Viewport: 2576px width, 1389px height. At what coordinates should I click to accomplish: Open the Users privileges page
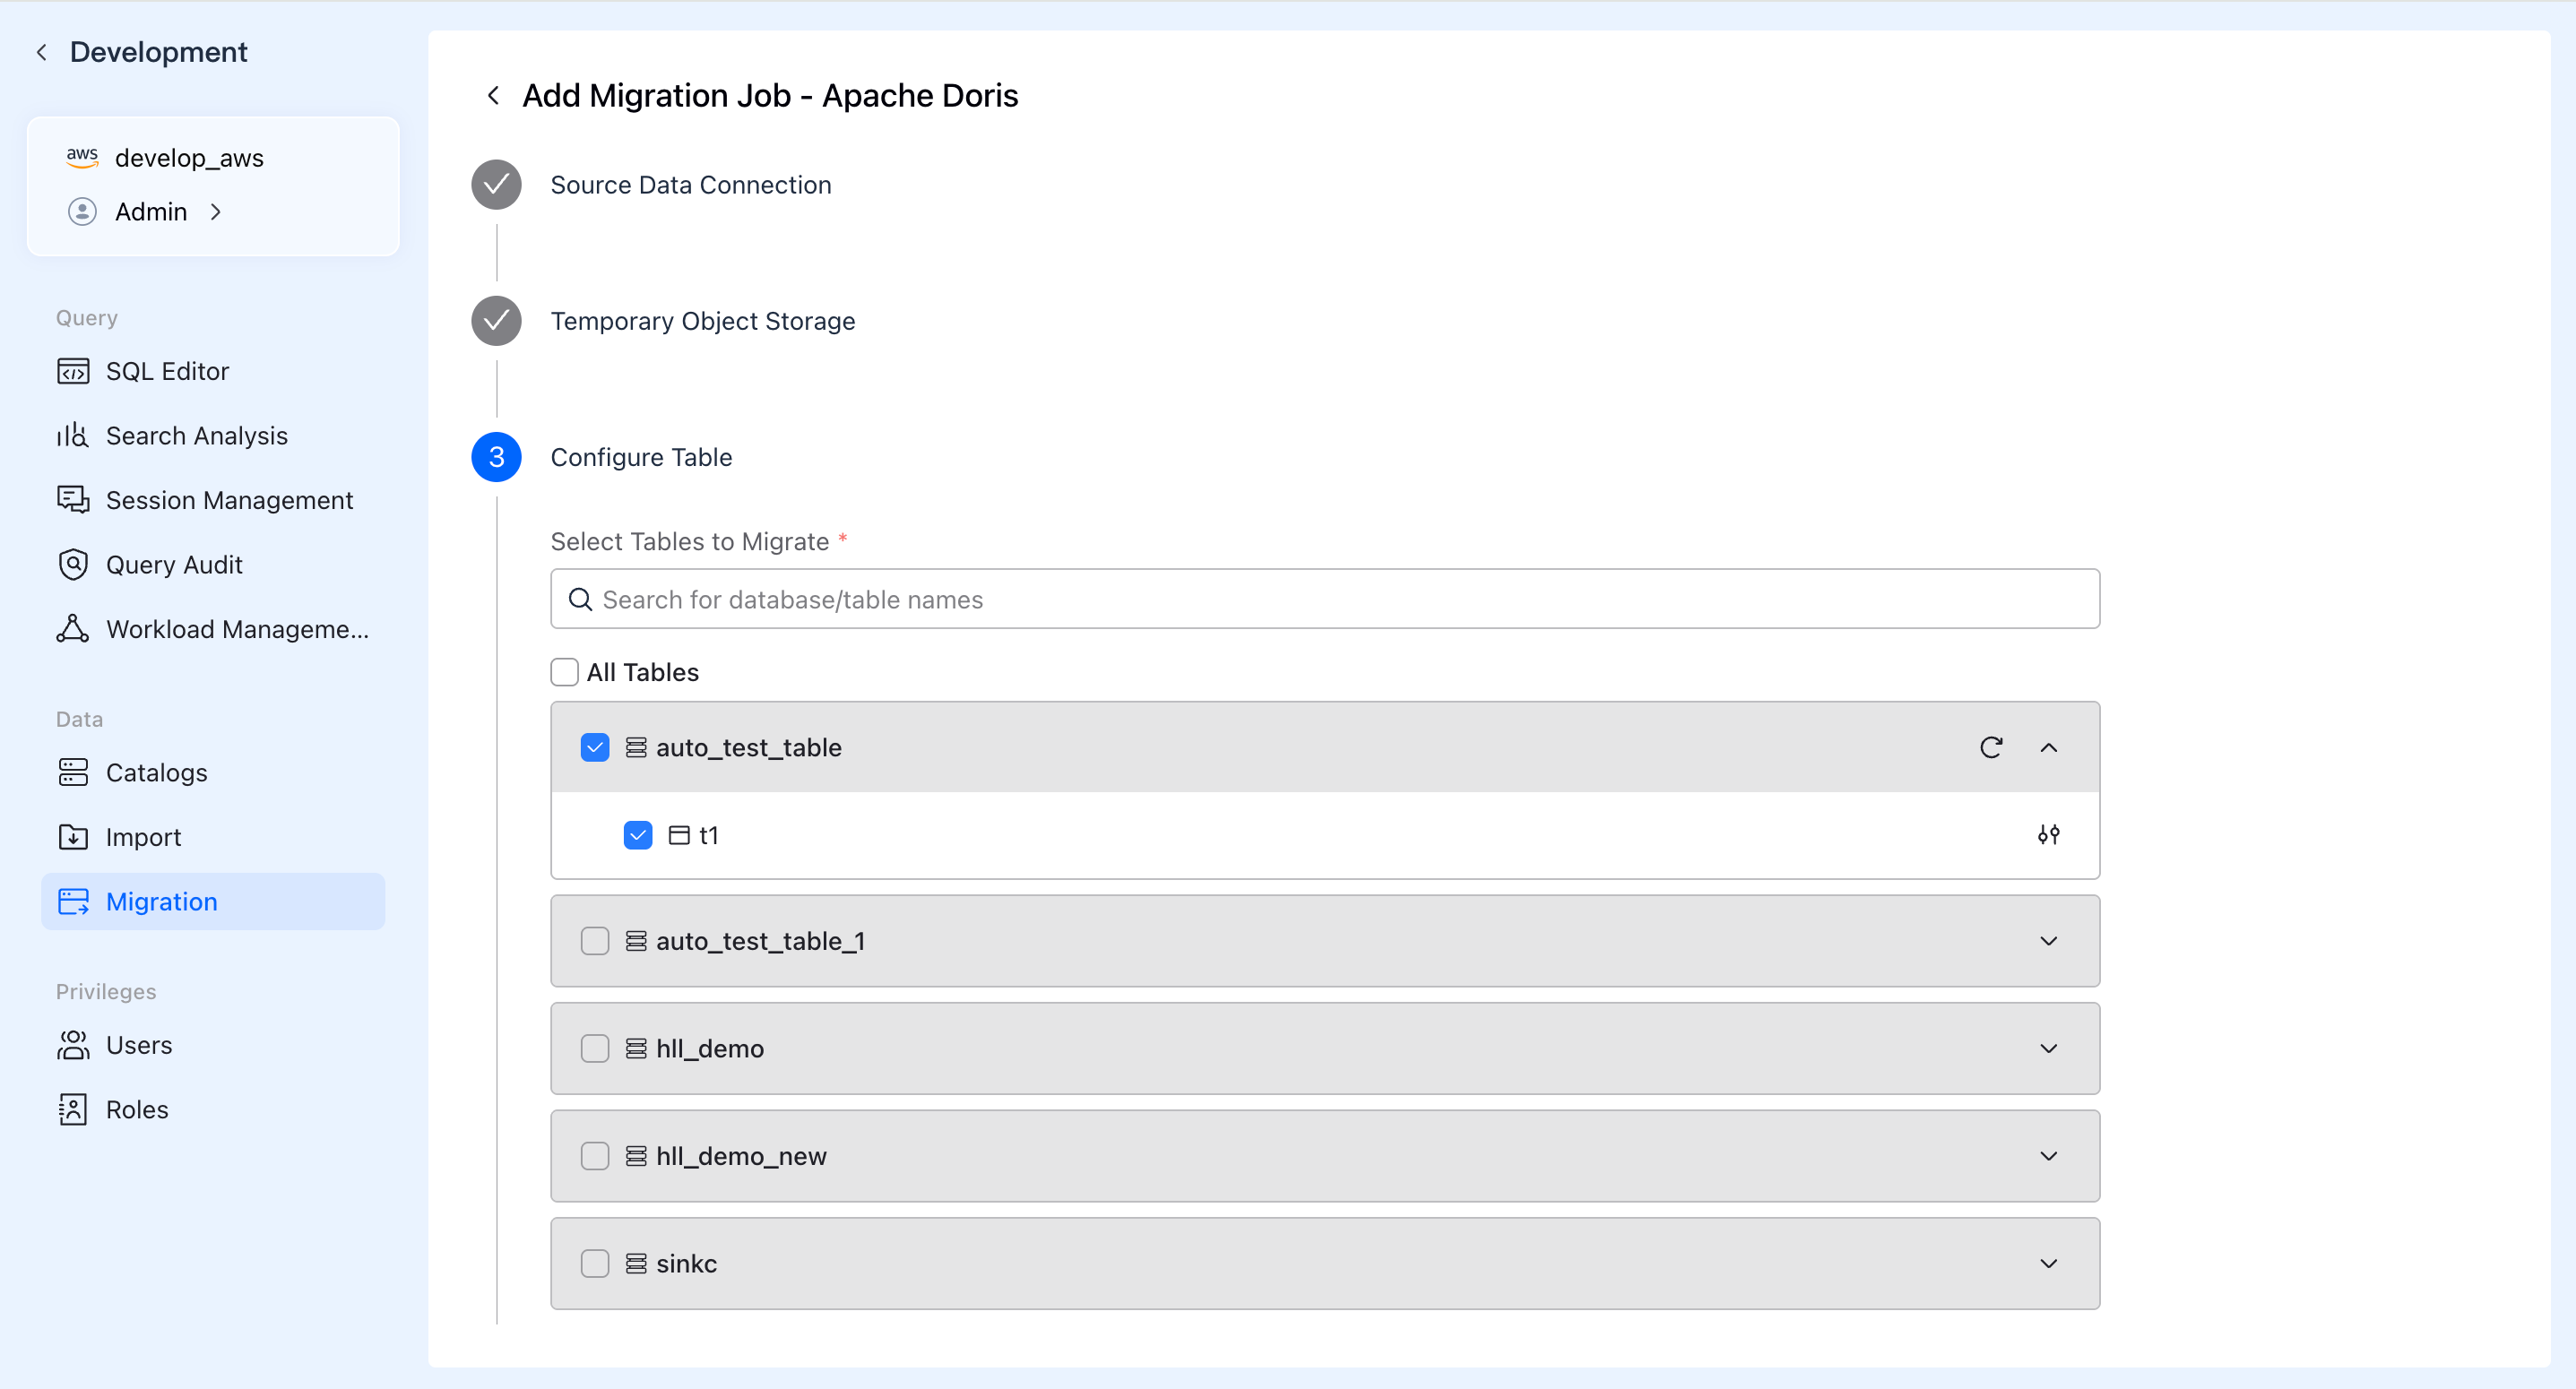coord(139,1045)
